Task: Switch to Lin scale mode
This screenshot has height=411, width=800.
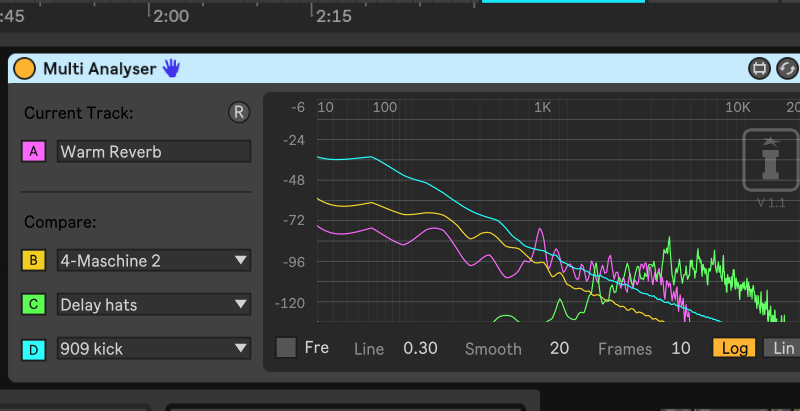Action: (x=782, y=348)
